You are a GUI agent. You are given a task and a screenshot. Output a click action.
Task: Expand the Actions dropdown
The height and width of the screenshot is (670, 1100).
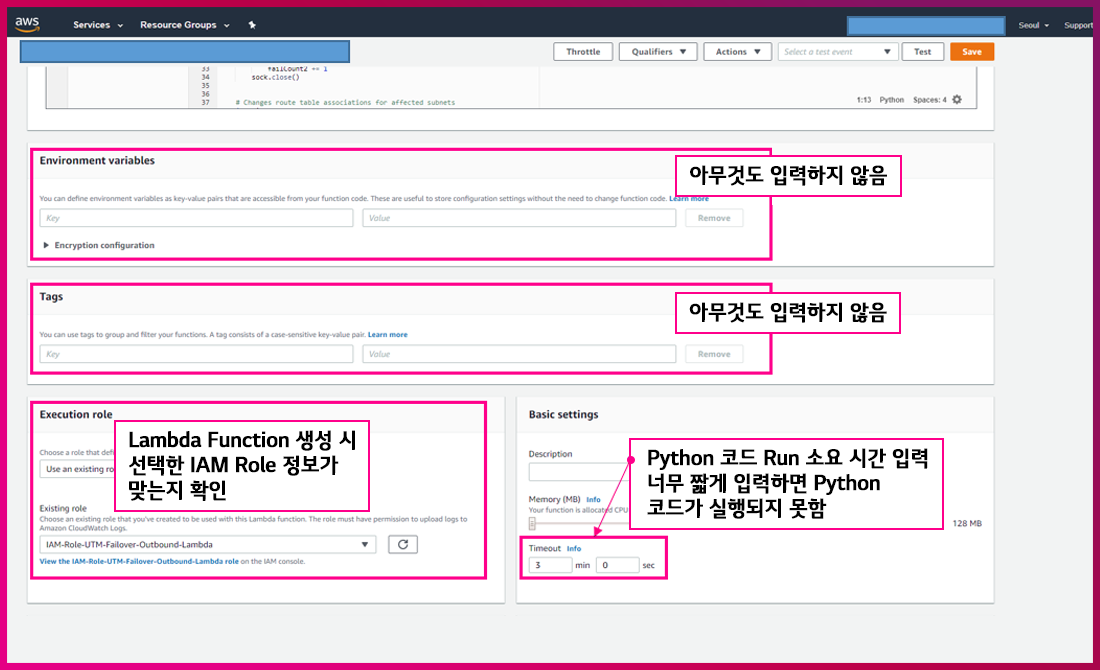pyautogui.click(x=737, y=52)
